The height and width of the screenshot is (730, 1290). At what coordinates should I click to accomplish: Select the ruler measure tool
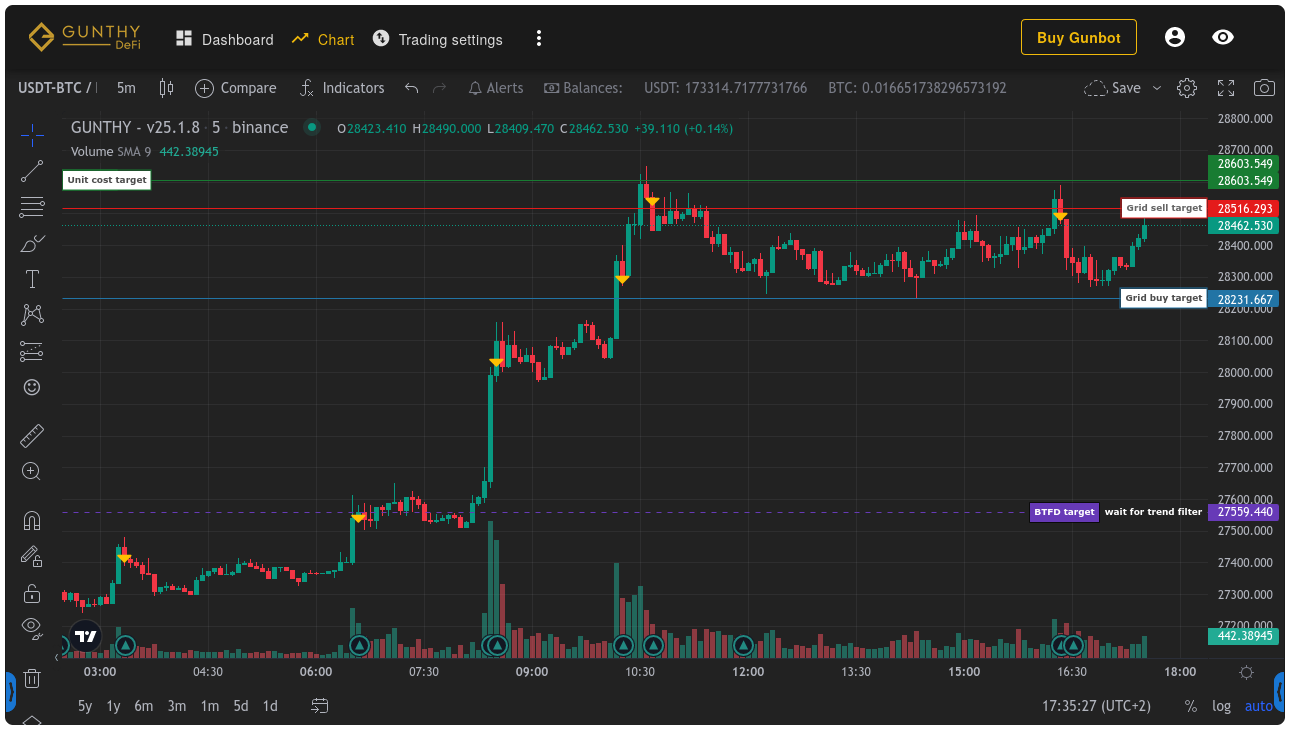click(32, 435)
